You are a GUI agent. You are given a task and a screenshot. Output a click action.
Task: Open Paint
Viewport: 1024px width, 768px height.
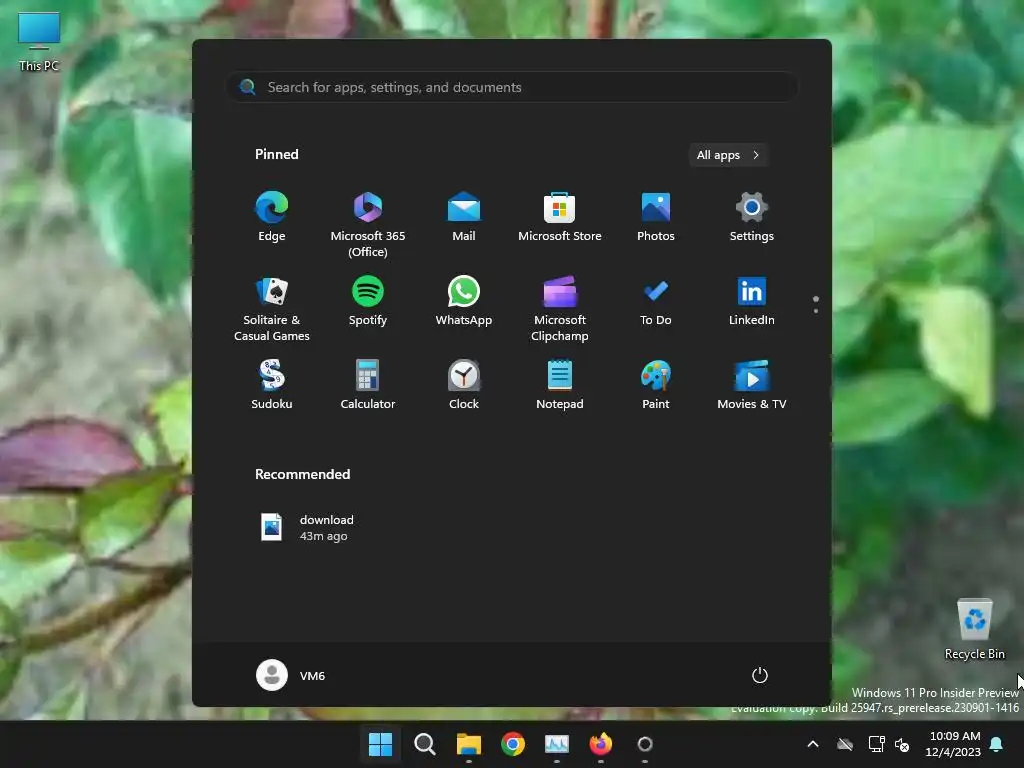click(x=656, y=385)
